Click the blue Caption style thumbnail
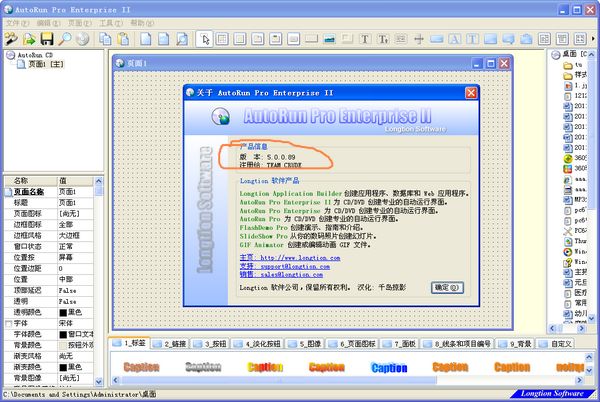Image resolution: width=600 pixels, height=402 pixels. click(x=389, y=368)
